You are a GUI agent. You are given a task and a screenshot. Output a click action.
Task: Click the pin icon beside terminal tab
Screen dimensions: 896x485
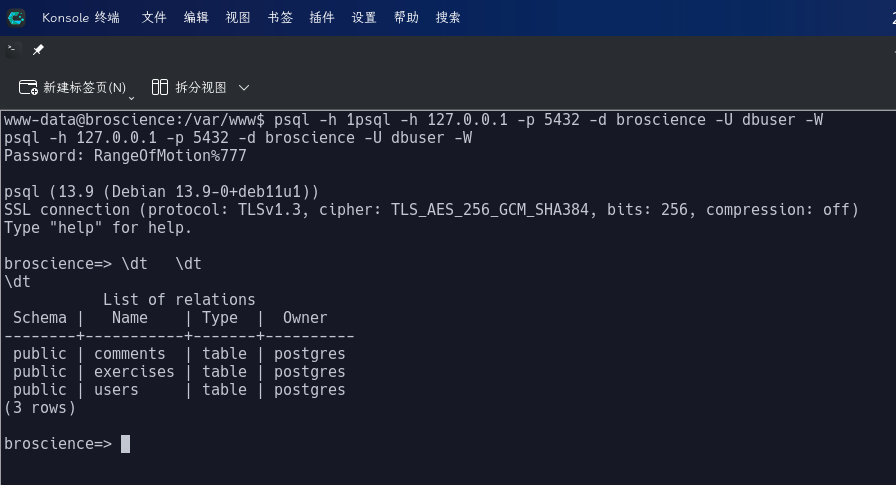(38, 50)
